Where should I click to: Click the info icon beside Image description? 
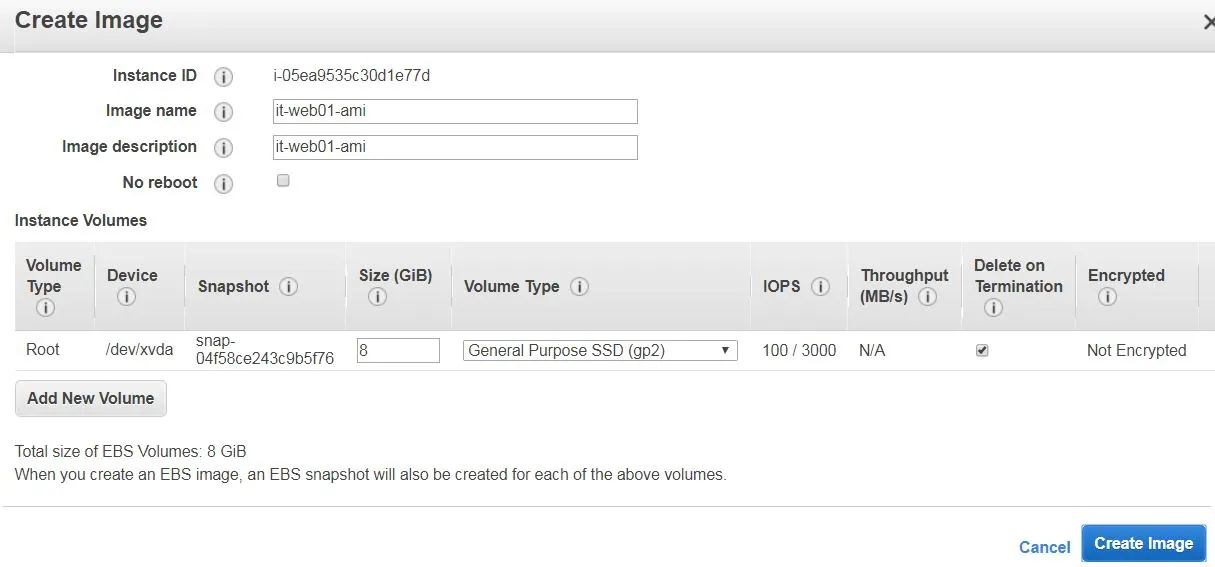(x=224, y=148)
